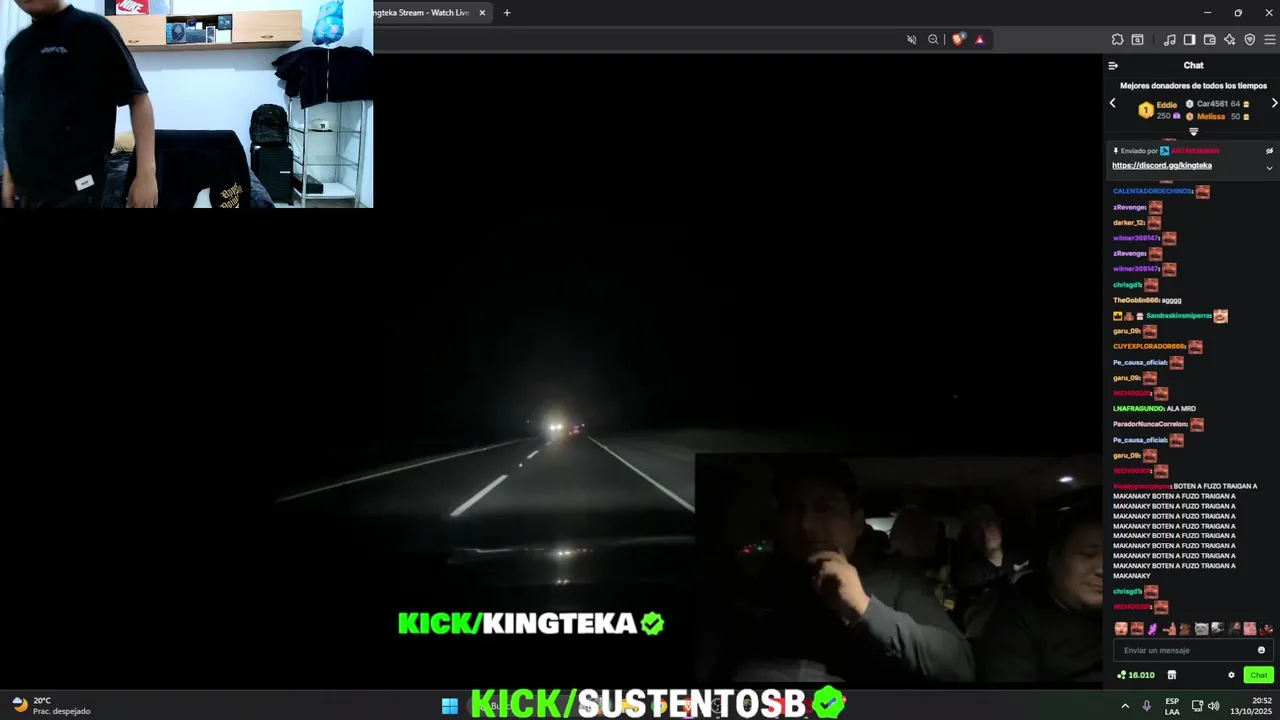This screenshot has height=720, width=1280.
Task: Click username Sandraskinsmiperra in chat
Action: pyautogui.click(x=1178, y=316)
